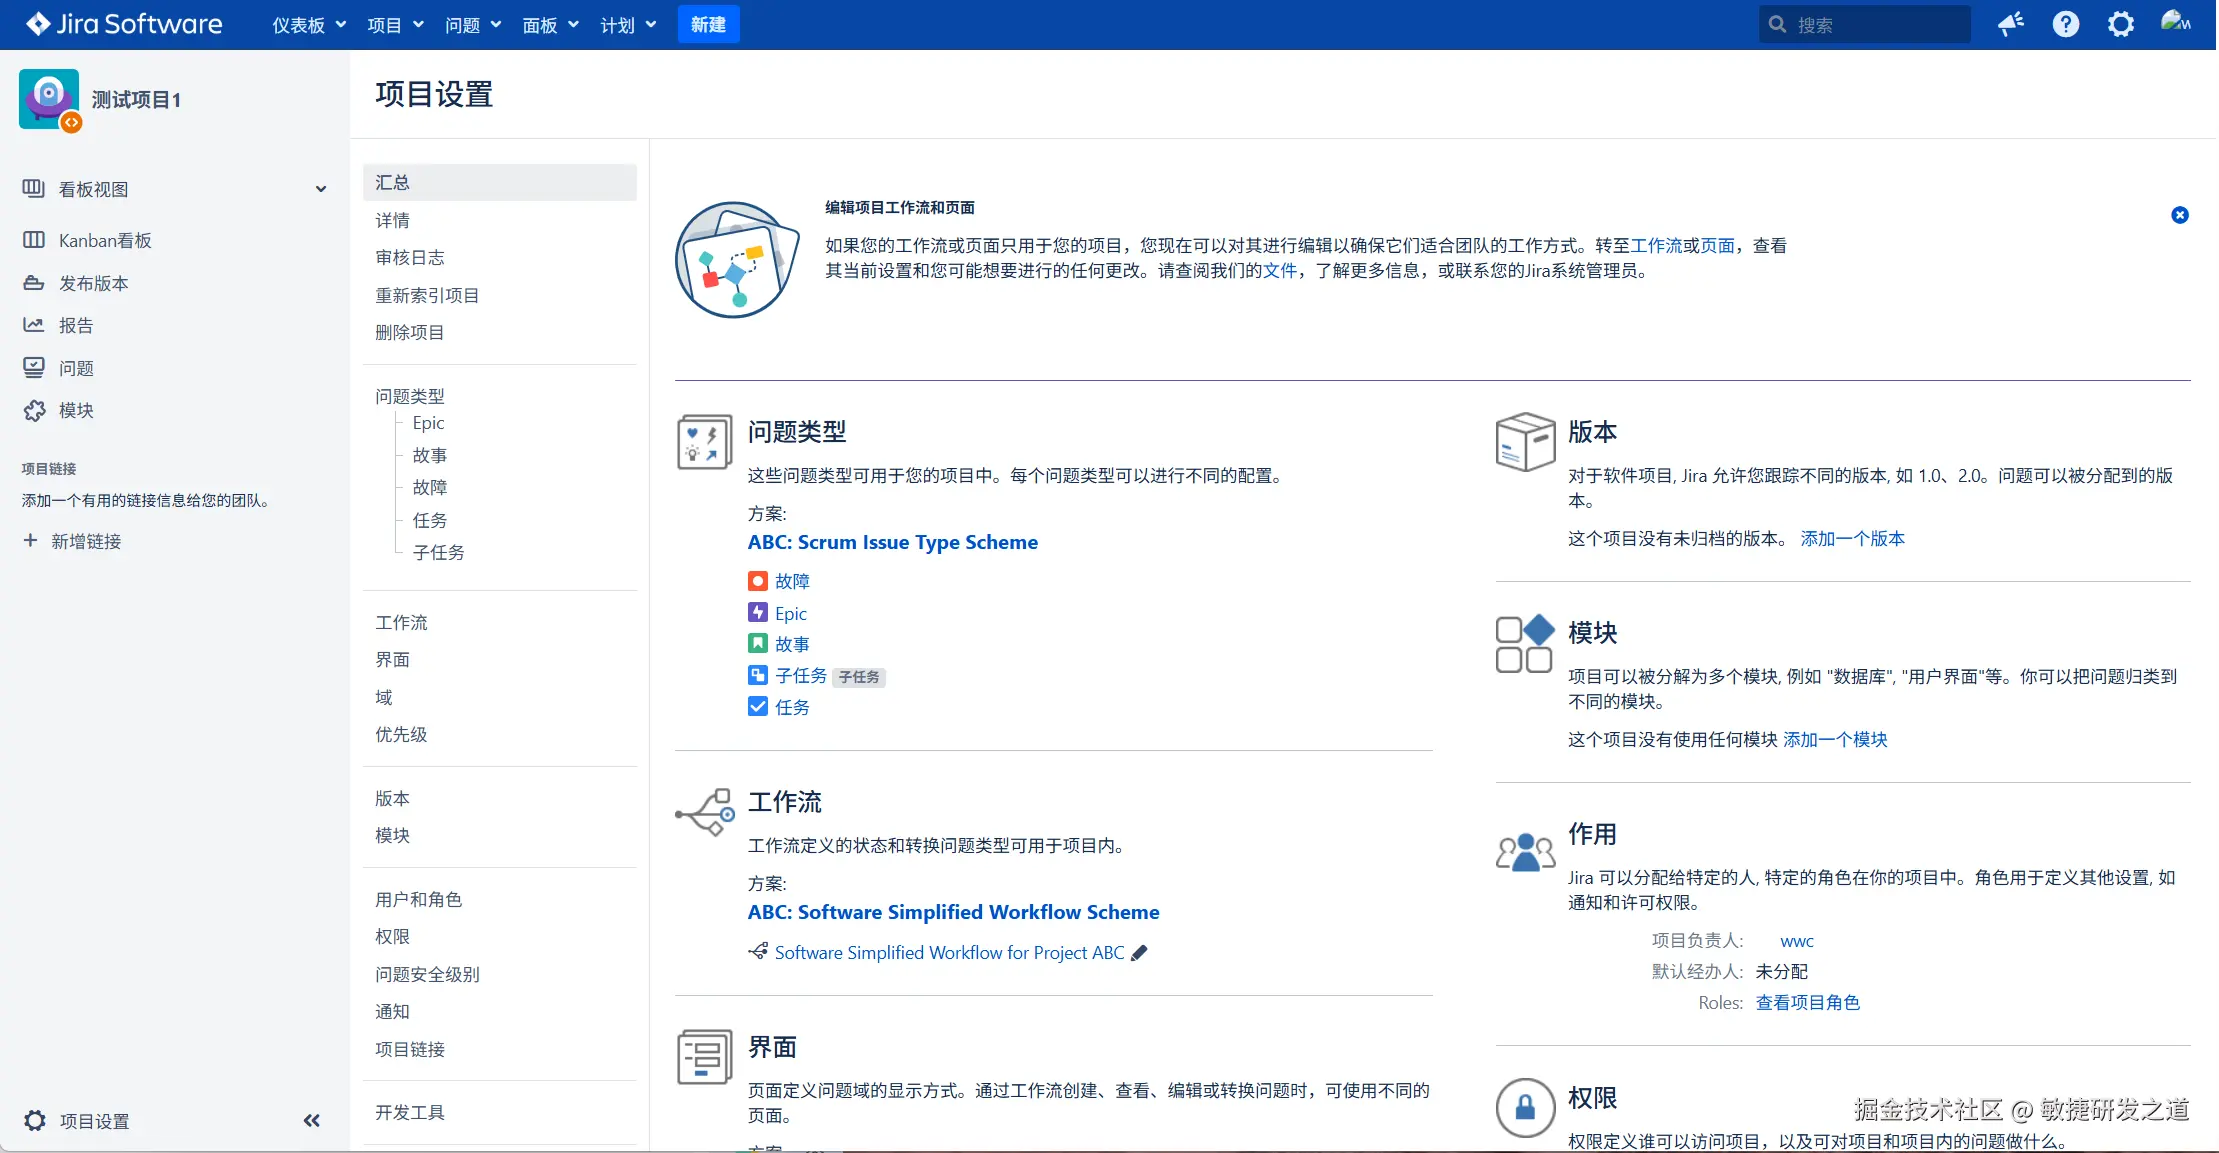
Task: Click 添加一个版本 link
Action: pyautogui.click(x=1852, y=538)
